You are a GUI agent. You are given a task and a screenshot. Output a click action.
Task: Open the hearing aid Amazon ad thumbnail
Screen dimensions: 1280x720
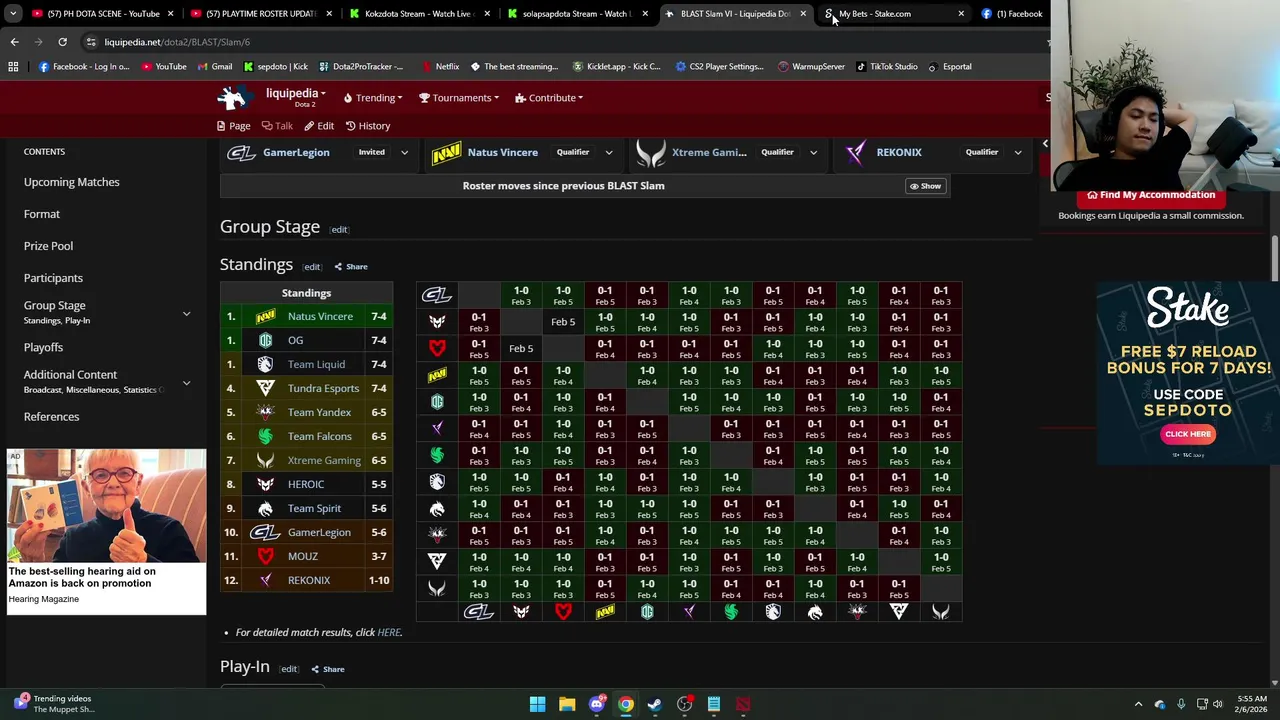point(106,505)
